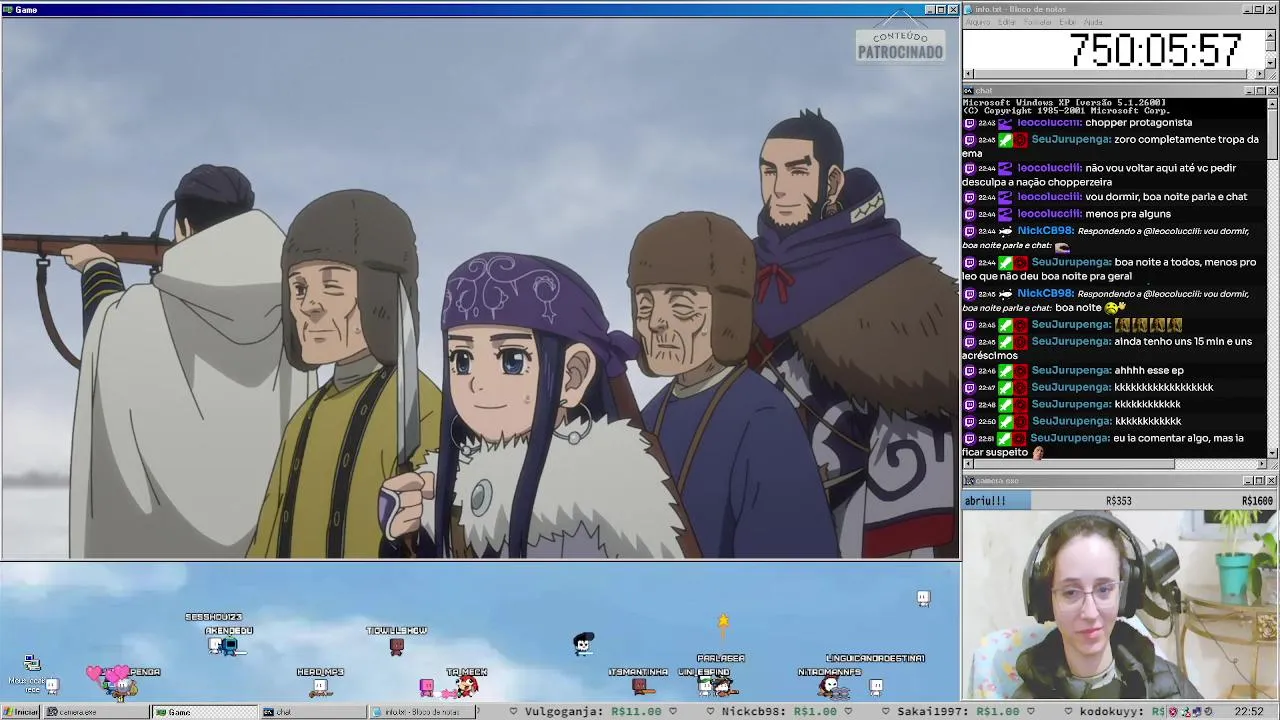Click Vulgoganja: R$11.00 in donation ticker

[x=594, y=712]
